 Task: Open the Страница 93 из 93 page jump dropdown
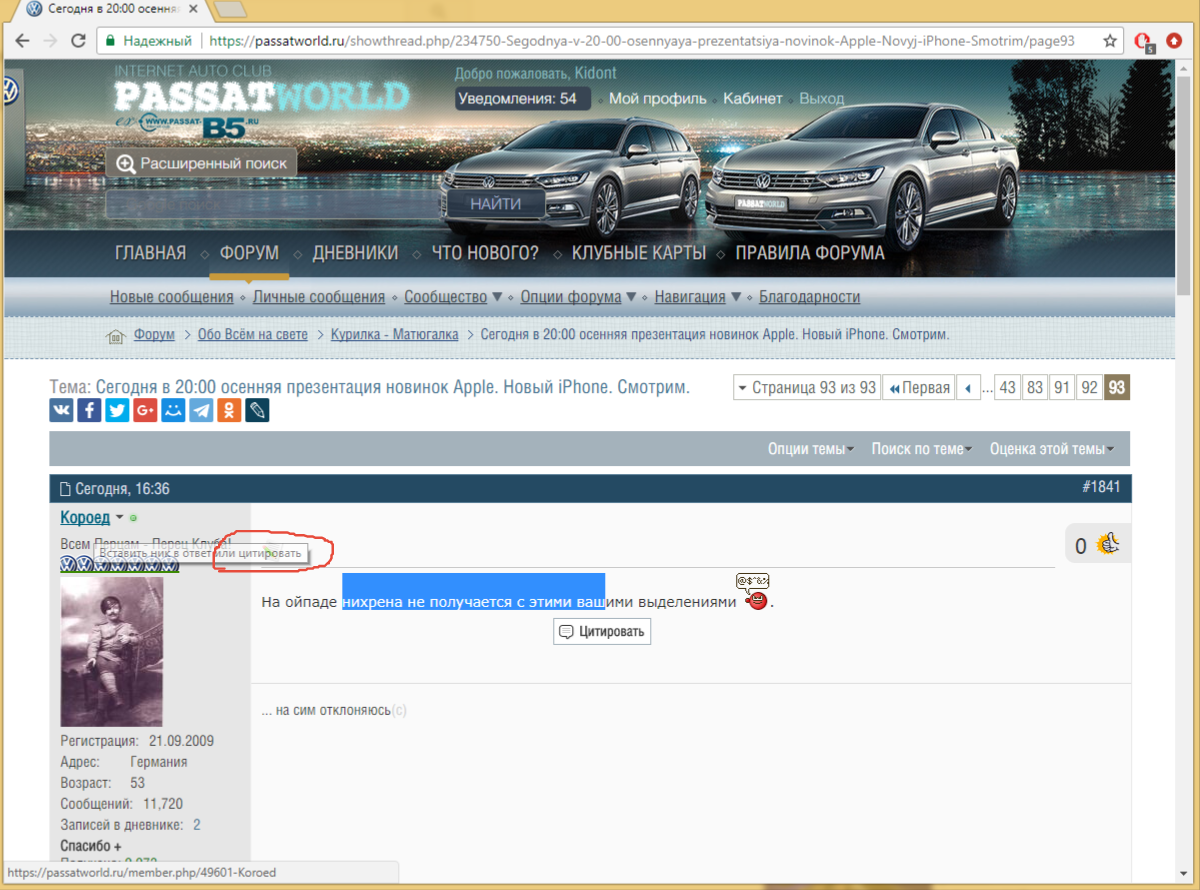point(805,388)
